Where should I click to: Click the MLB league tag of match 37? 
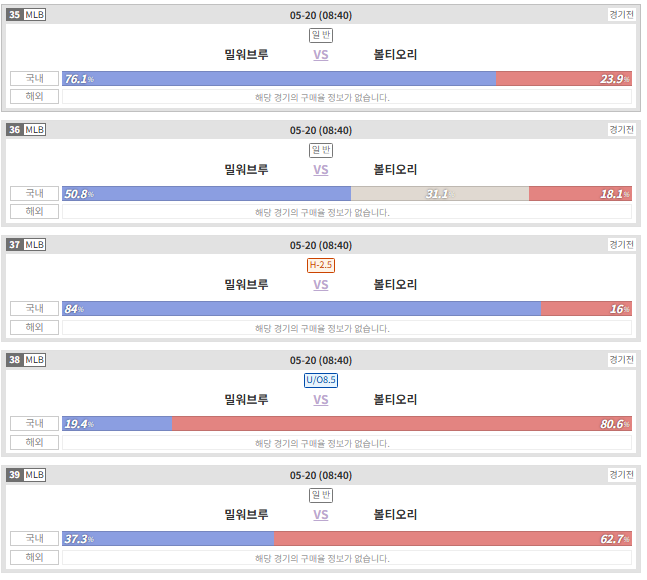coord(35,245)
